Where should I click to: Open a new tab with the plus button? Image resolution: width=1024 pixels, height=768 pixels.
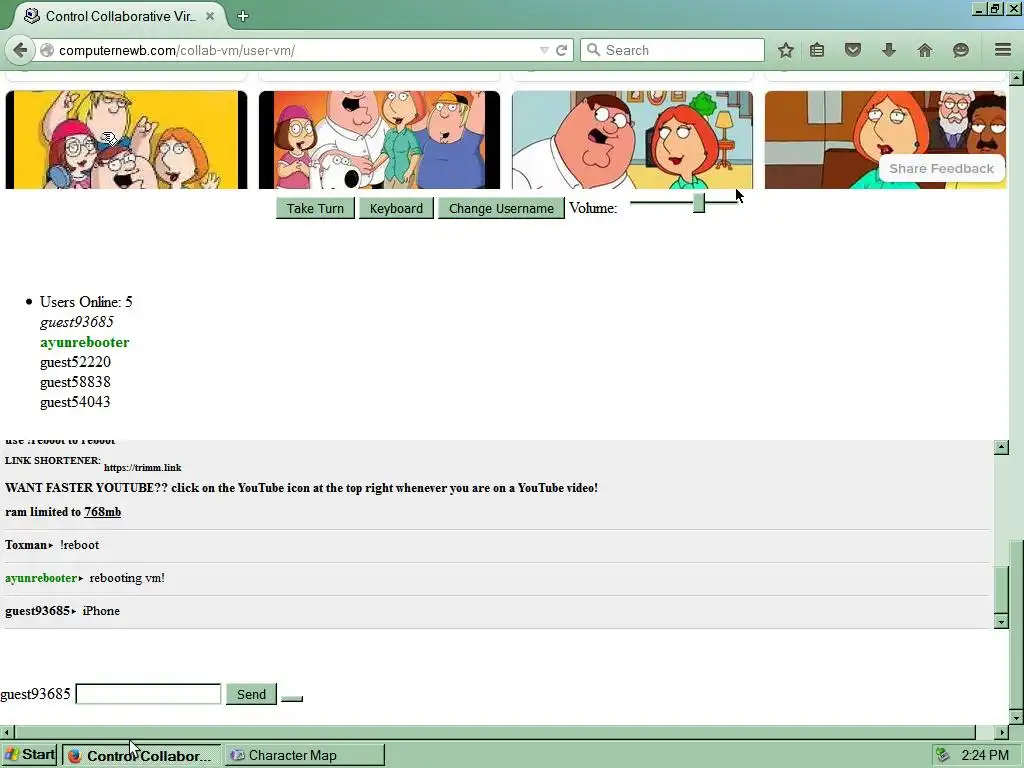(243, 16)
